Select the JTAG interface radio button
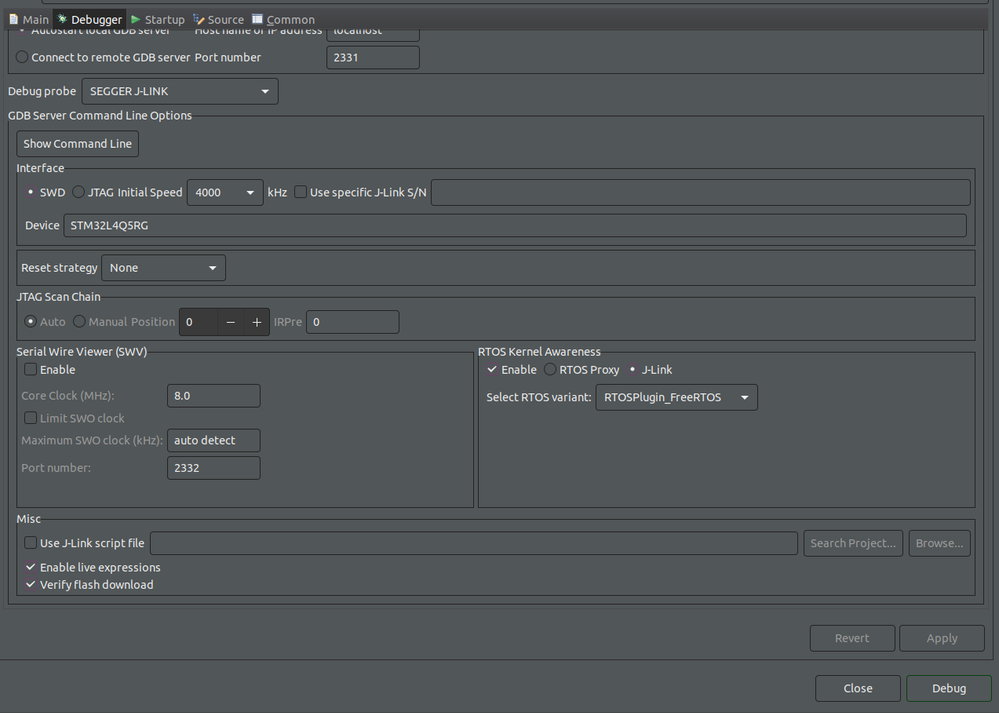Viewport: 999px width, 713px height. 78,192
